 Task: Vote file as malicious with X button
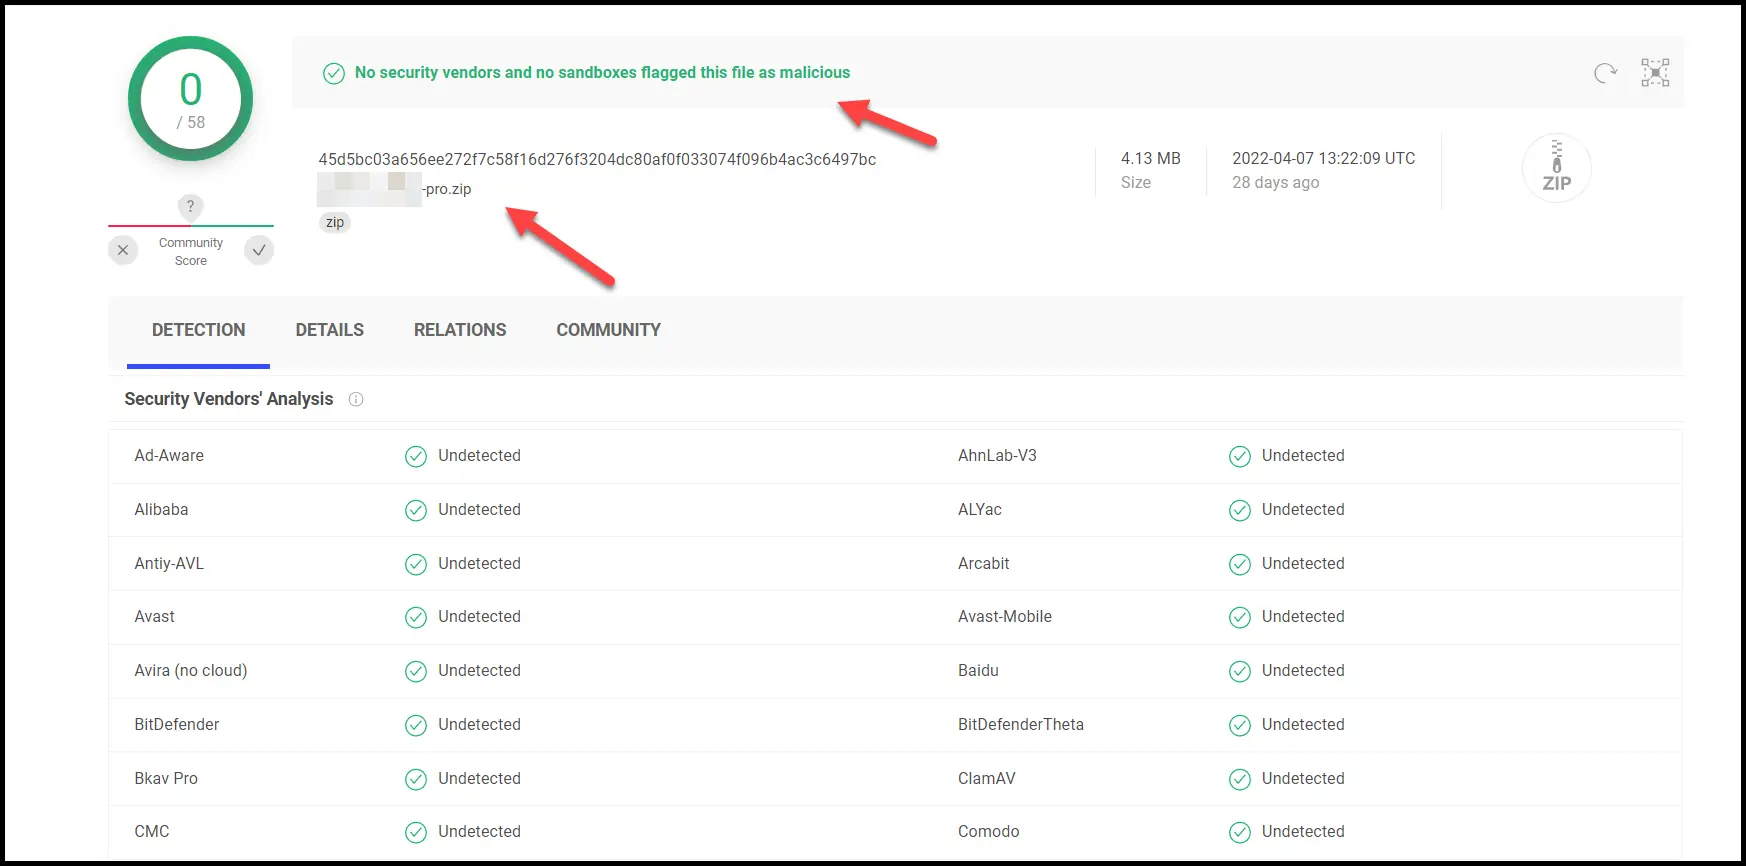pyautogui.click(x=123, y=250)
